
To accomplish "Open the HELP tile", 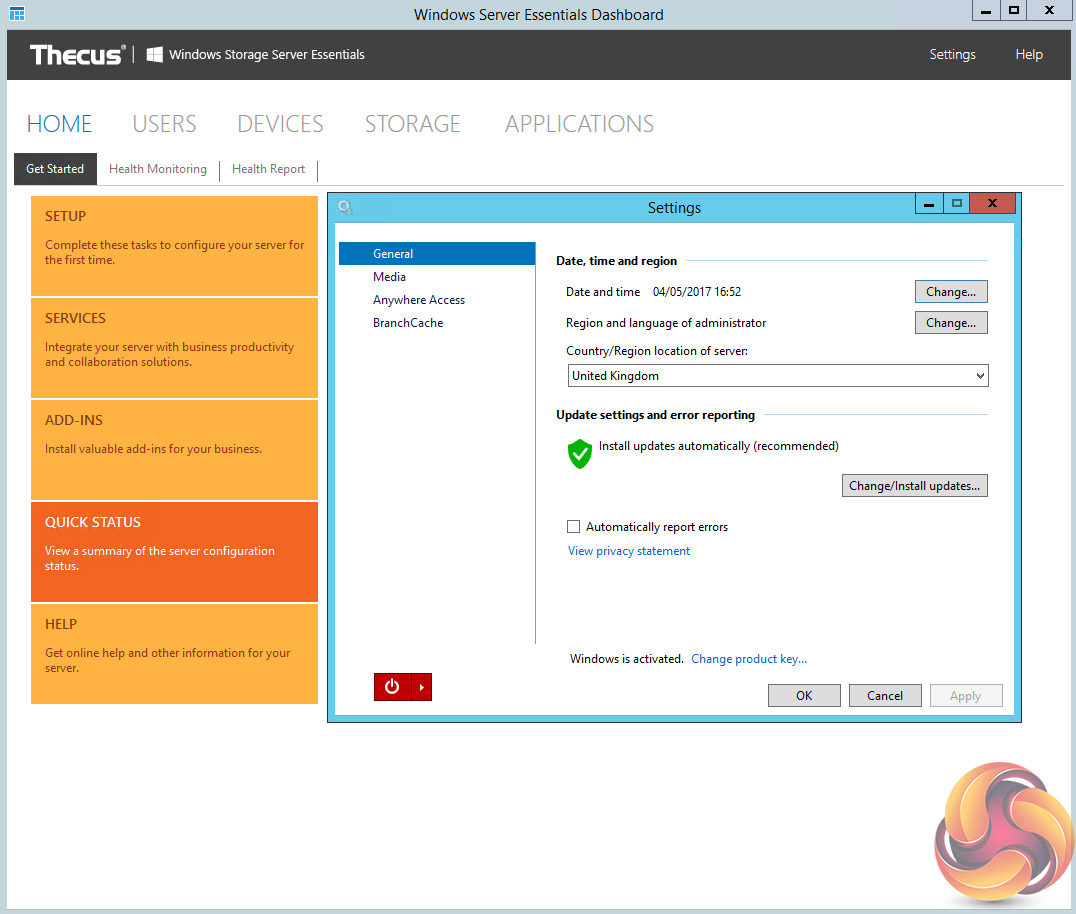I will [x=174, y=654].
